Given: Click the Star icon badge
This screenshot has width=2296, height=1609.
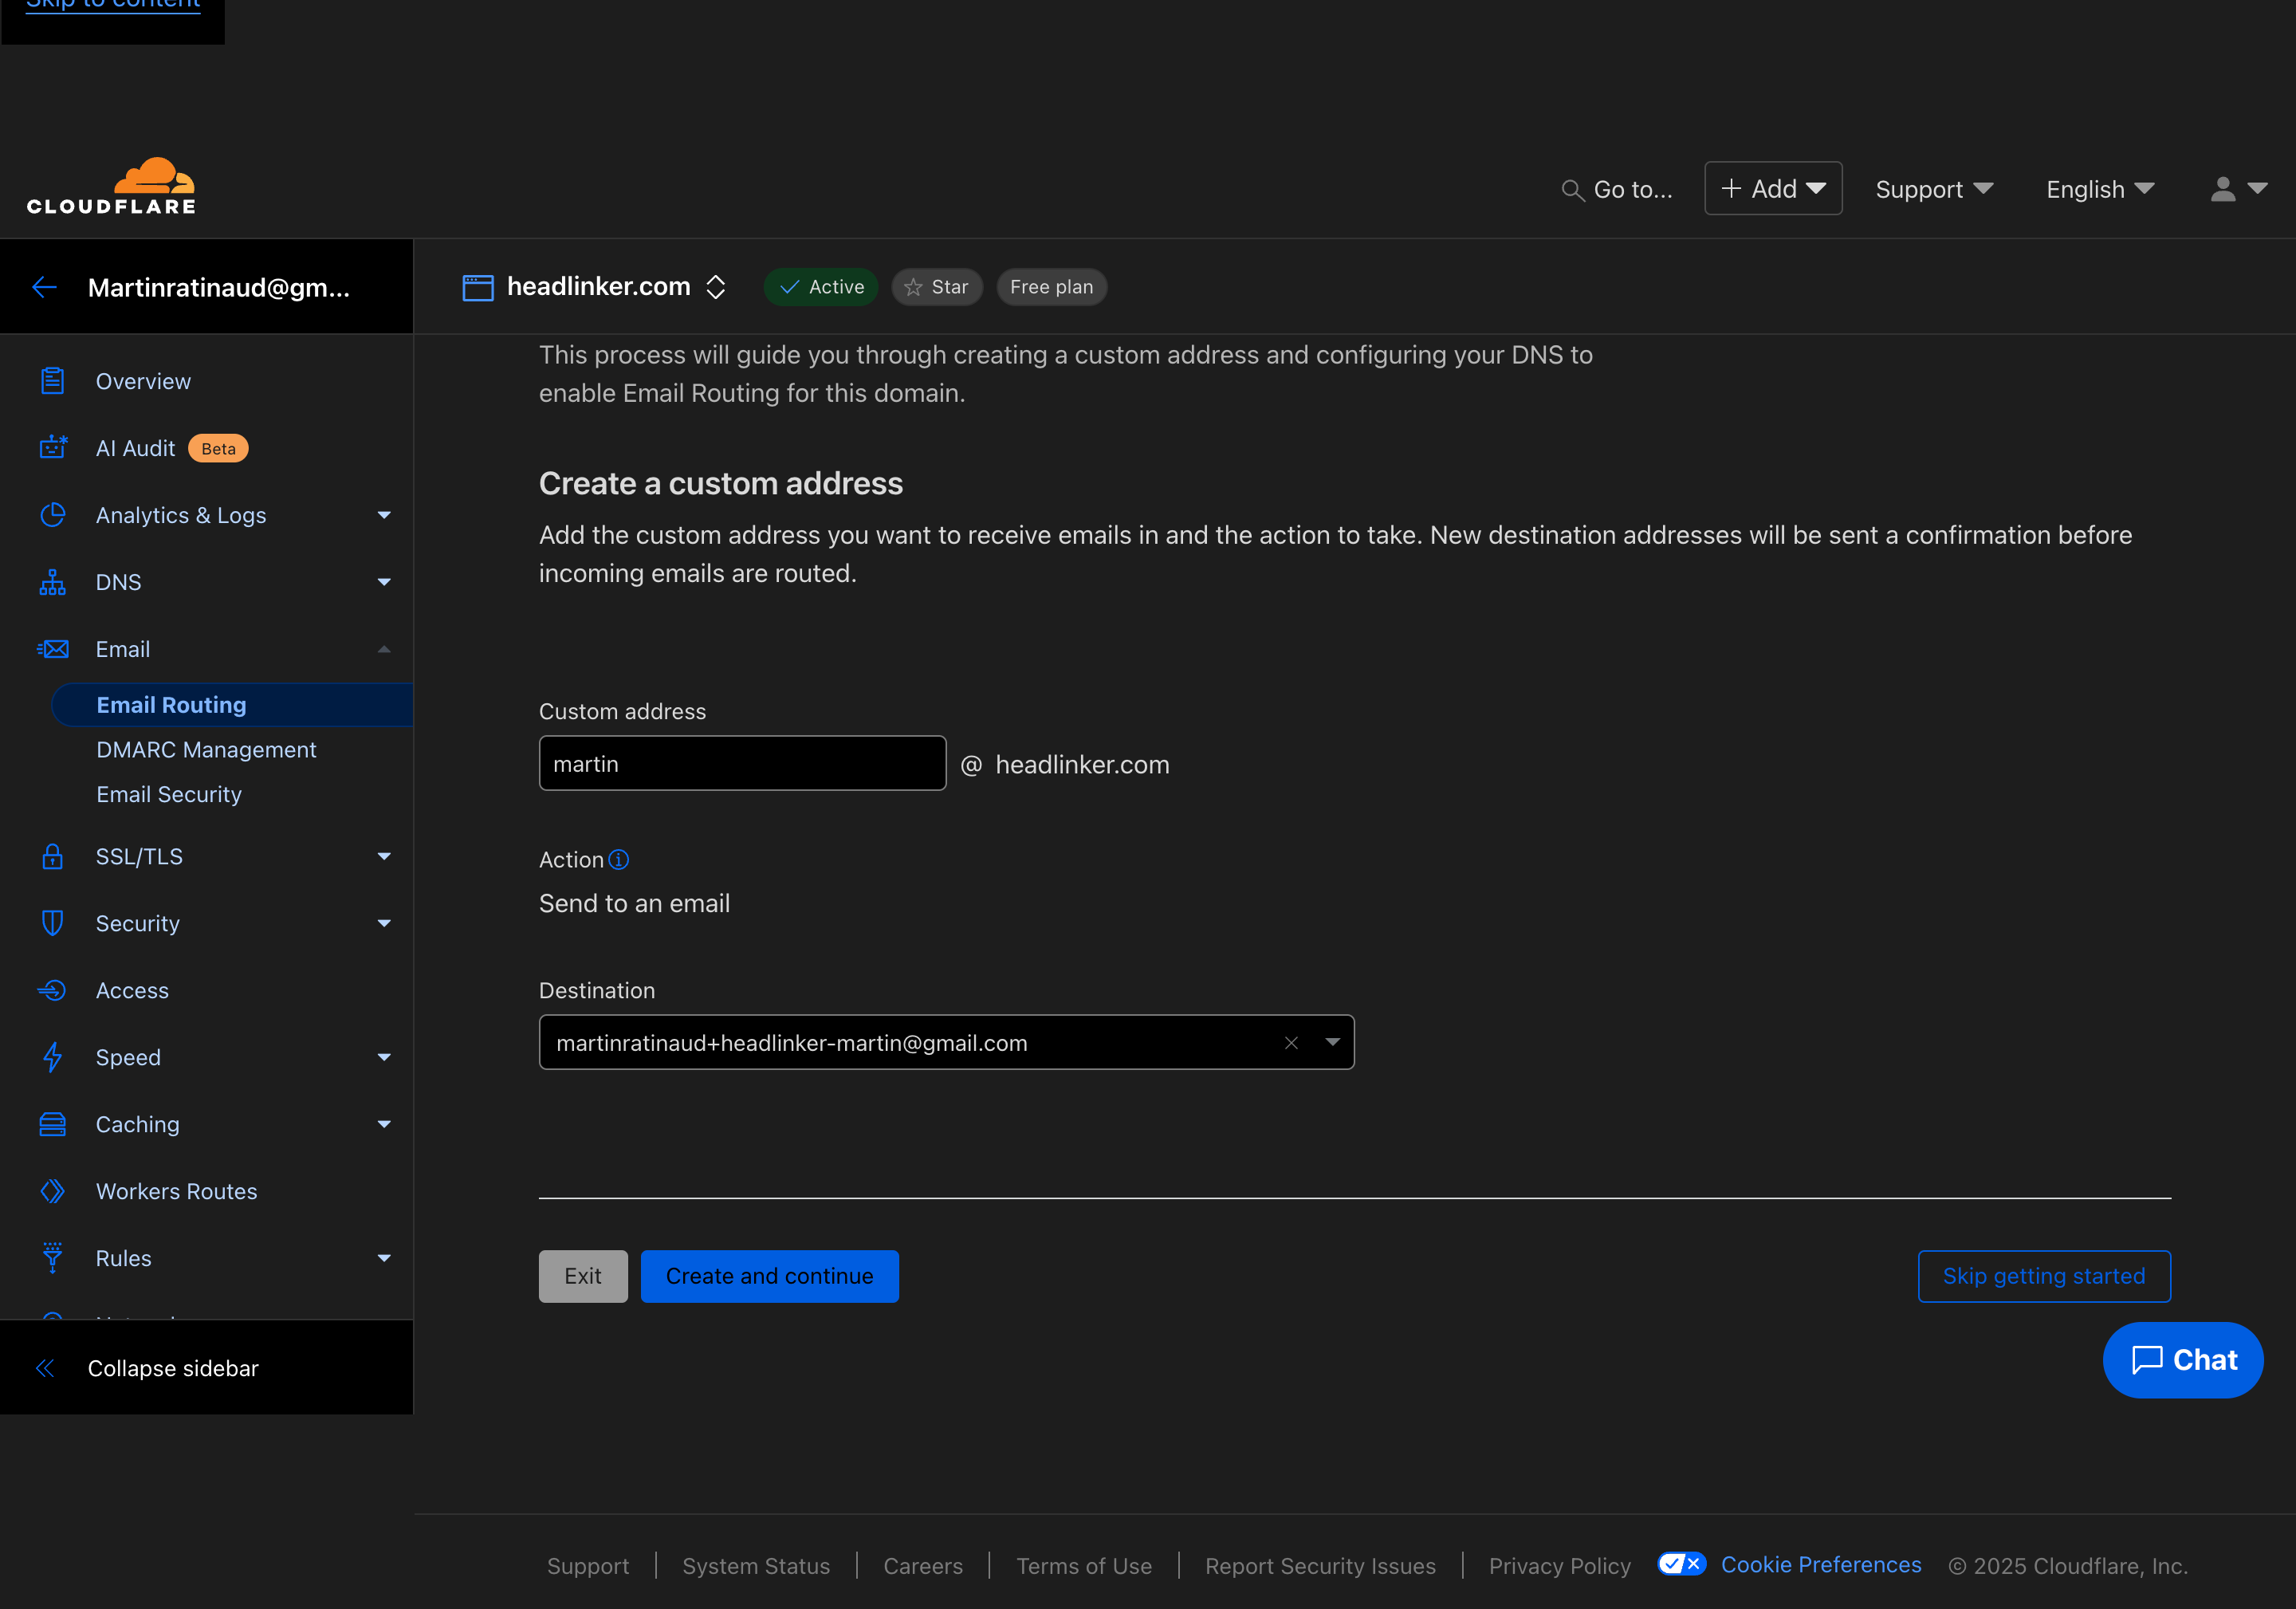Looking at the screenshot, I should [937, 287].
